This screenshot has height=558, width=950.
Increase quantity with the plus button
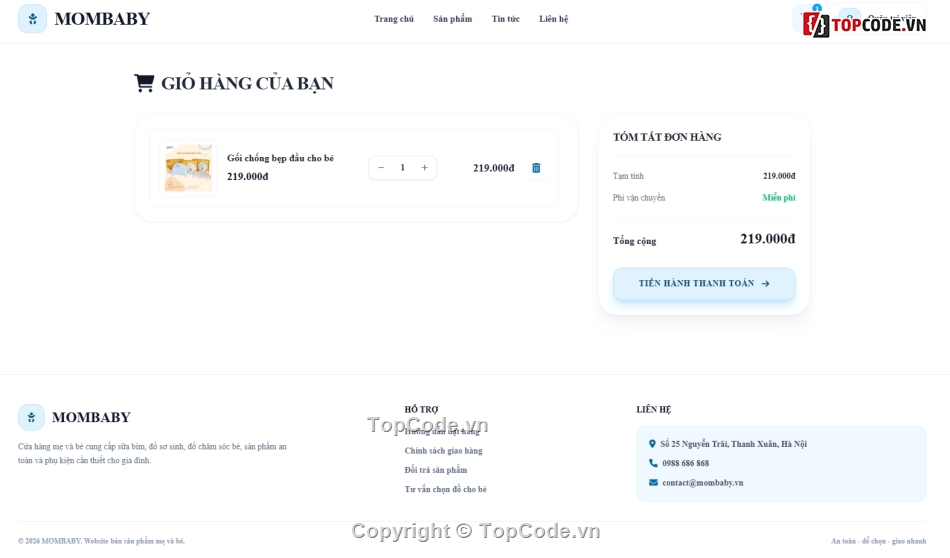[x=424, y=168]
